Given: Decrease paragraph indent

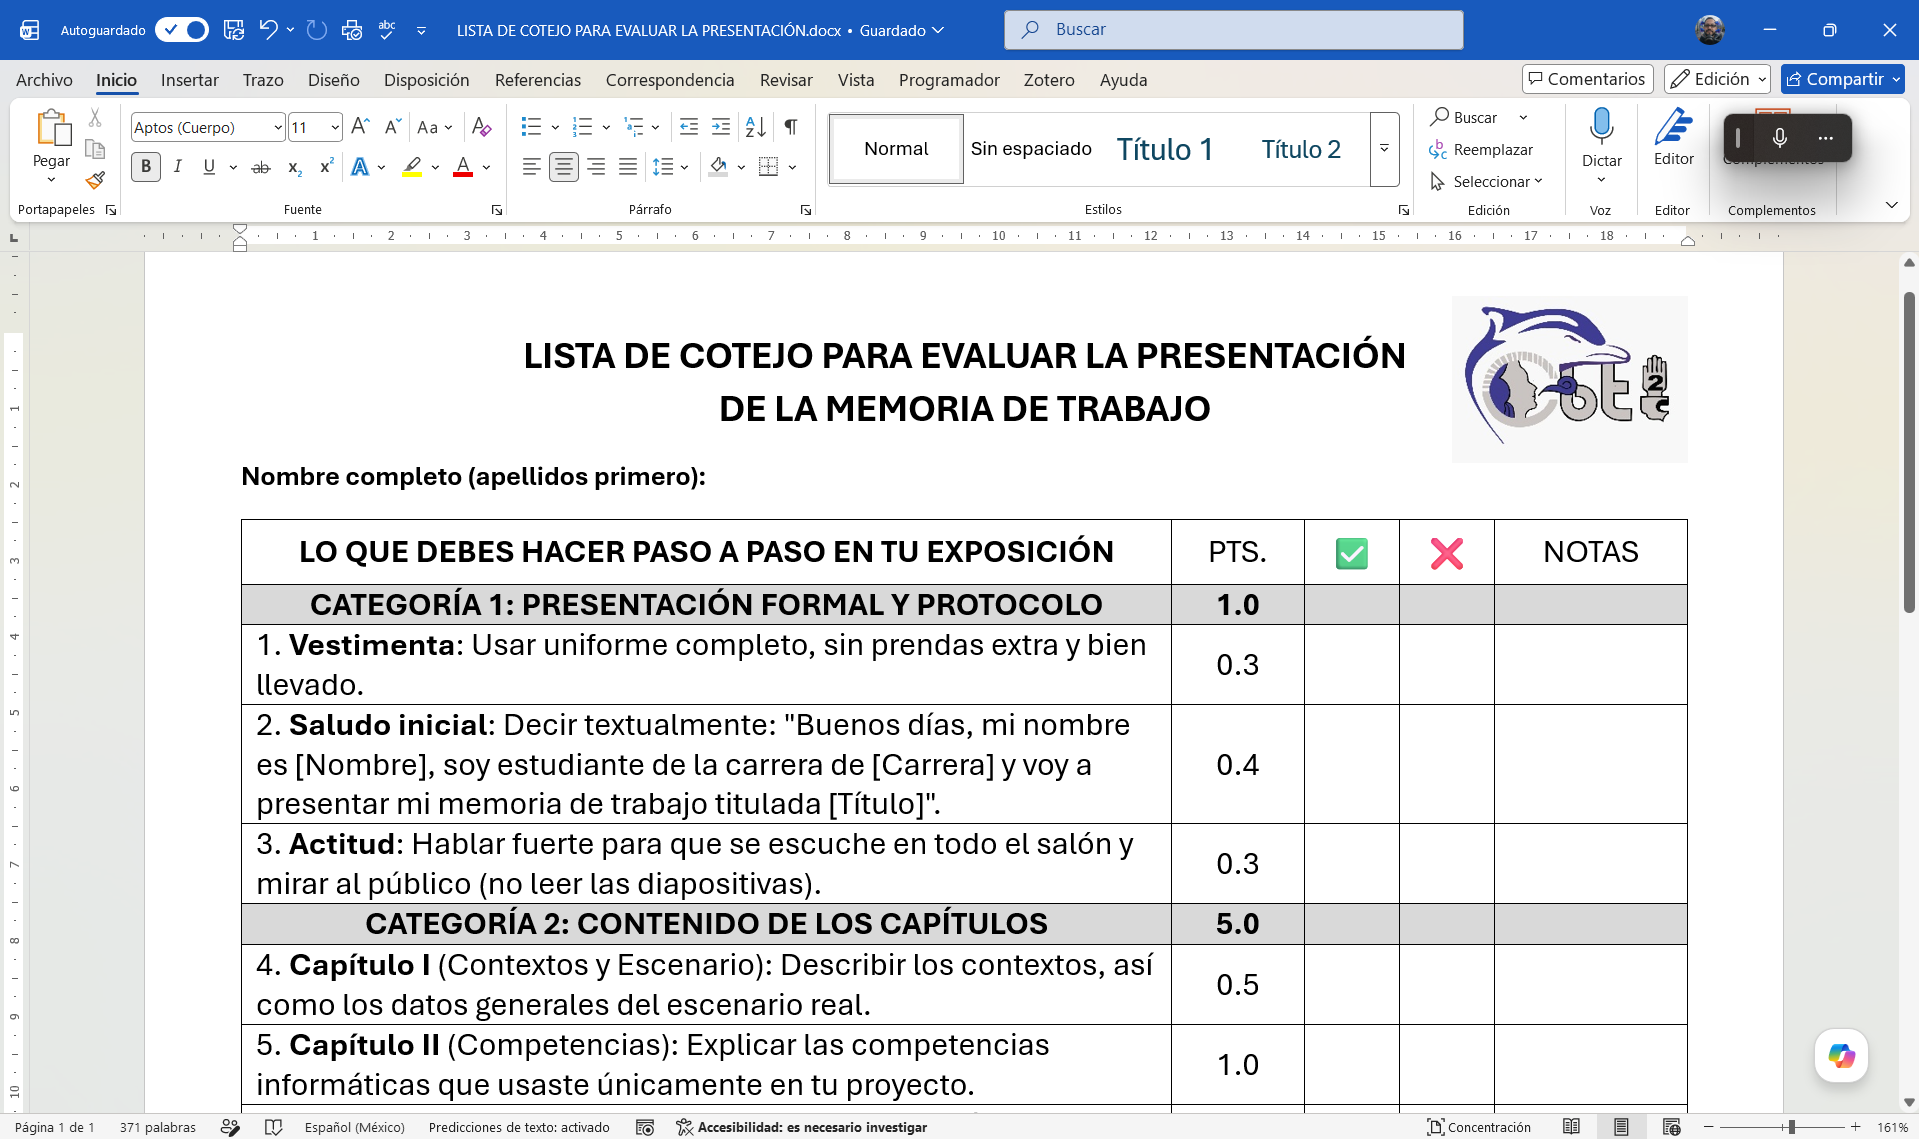Looking at the screenshot, I should click(689, 127).
